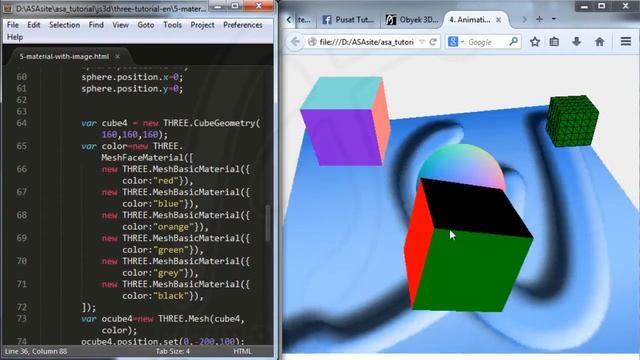
Task: Click the editor vertical scrollbar thumb
Action: [x=268, y=223]
